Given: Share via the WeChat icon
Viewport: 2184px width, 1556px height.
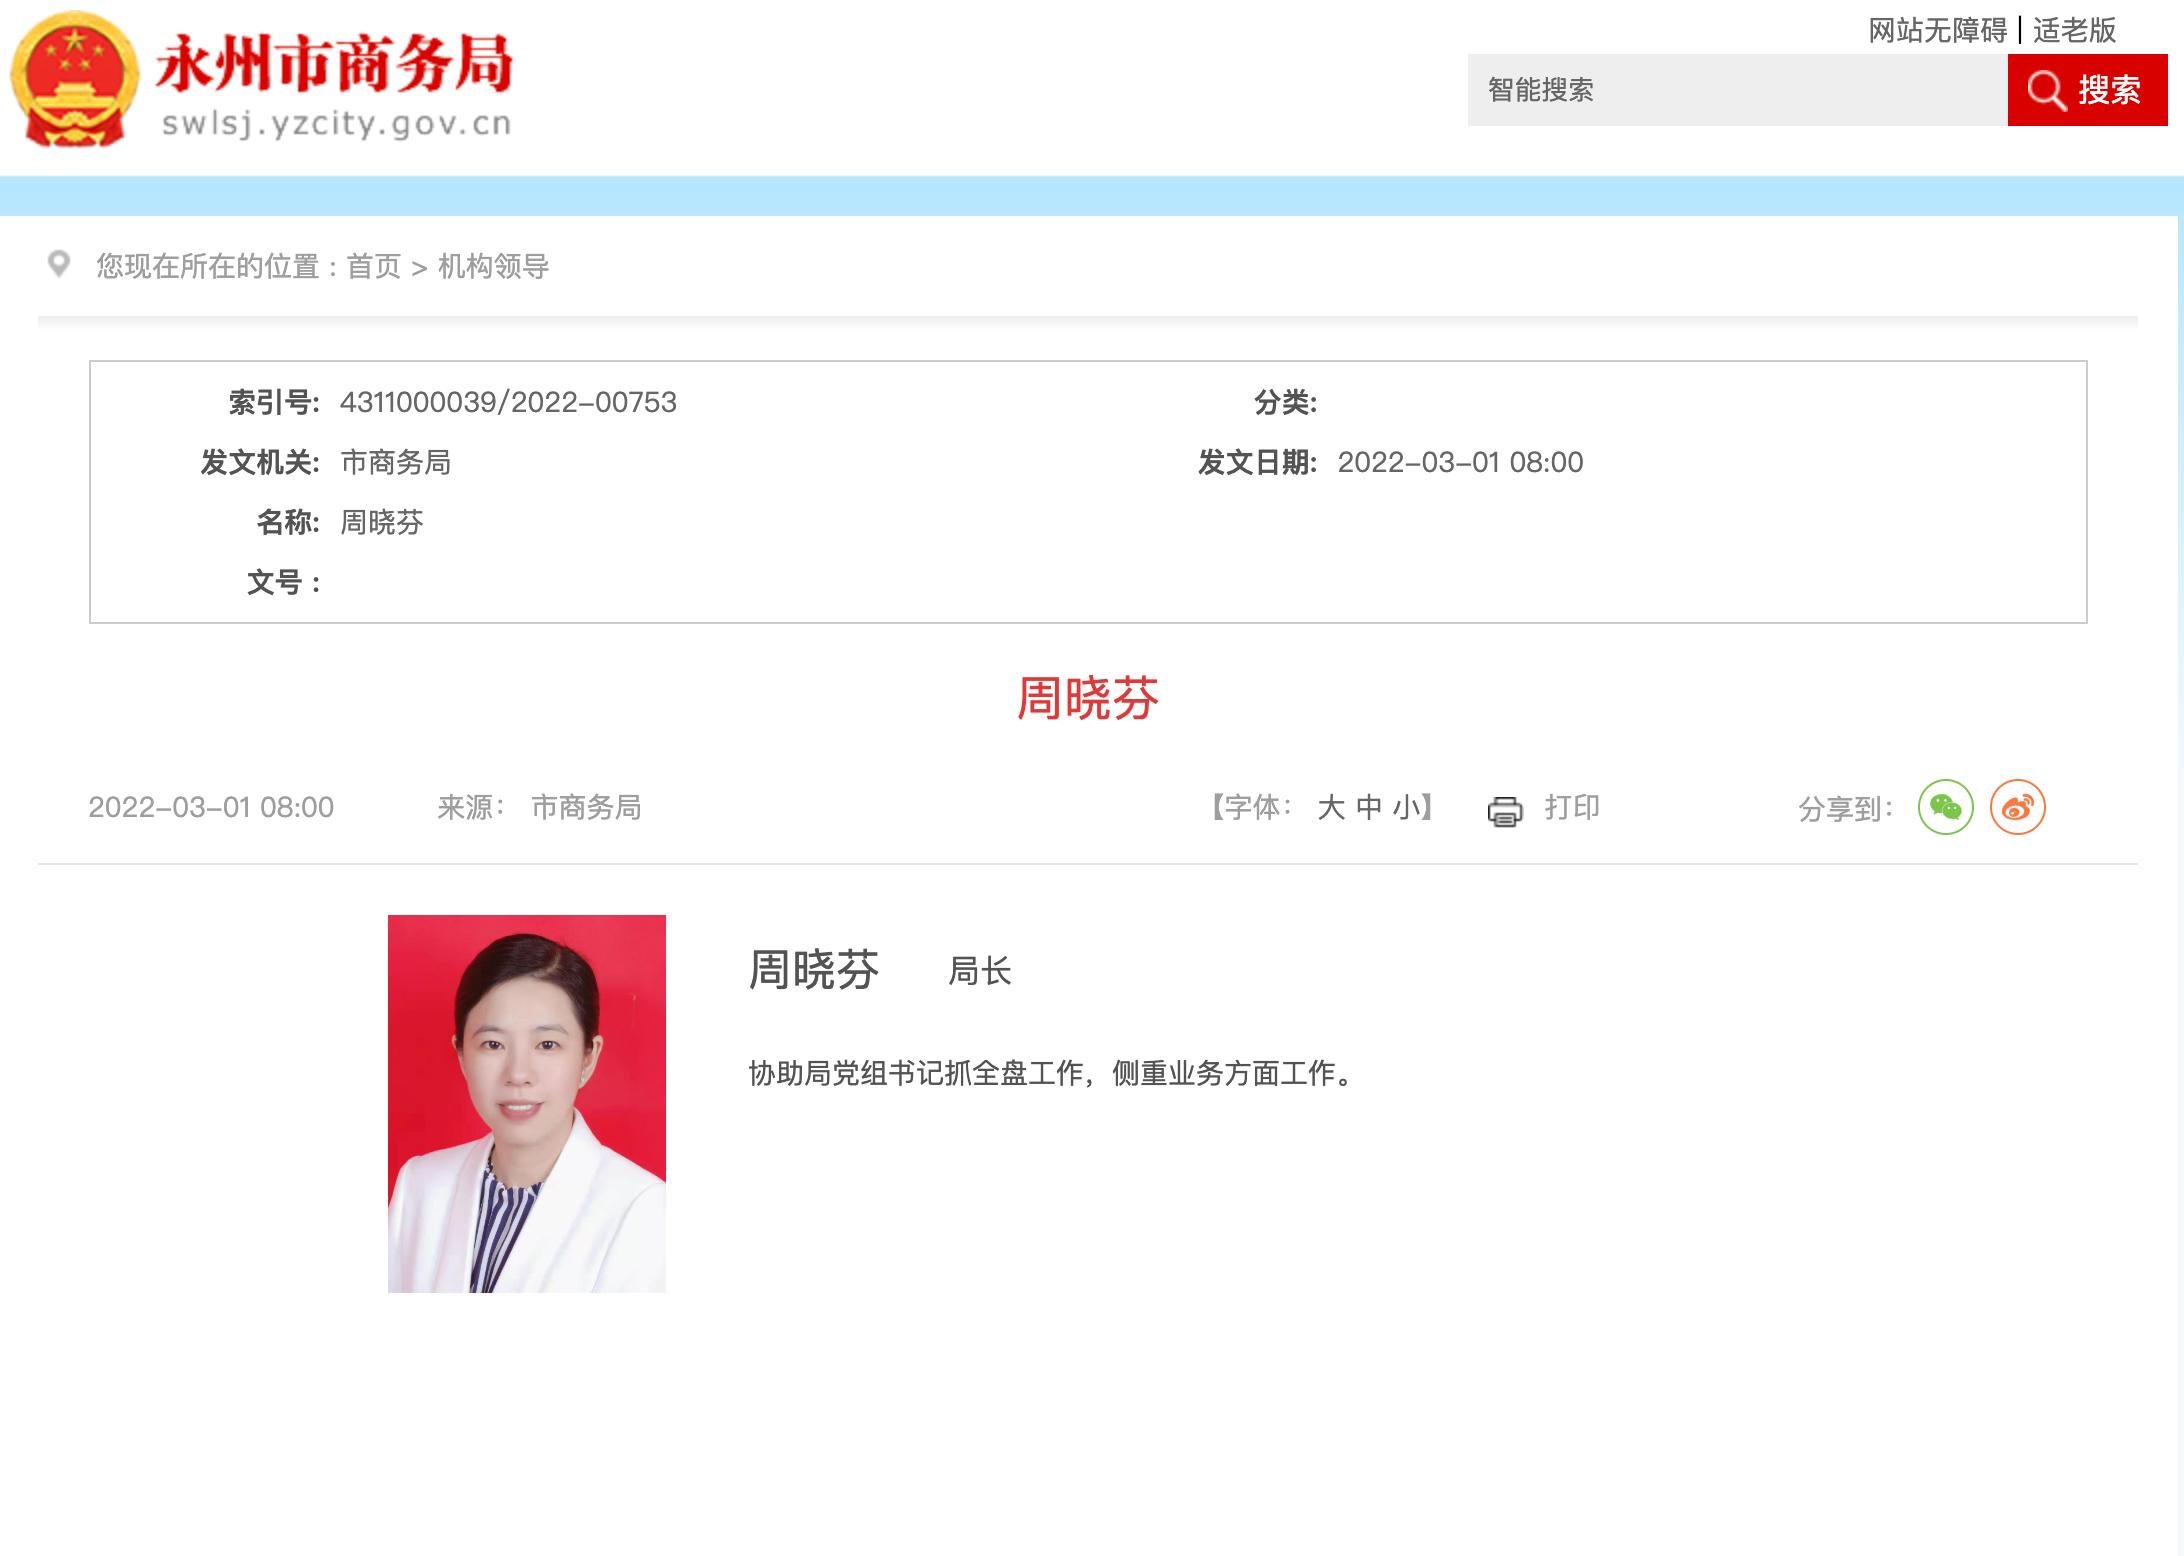Looking at the screenshot, I should pos(1945,807).
